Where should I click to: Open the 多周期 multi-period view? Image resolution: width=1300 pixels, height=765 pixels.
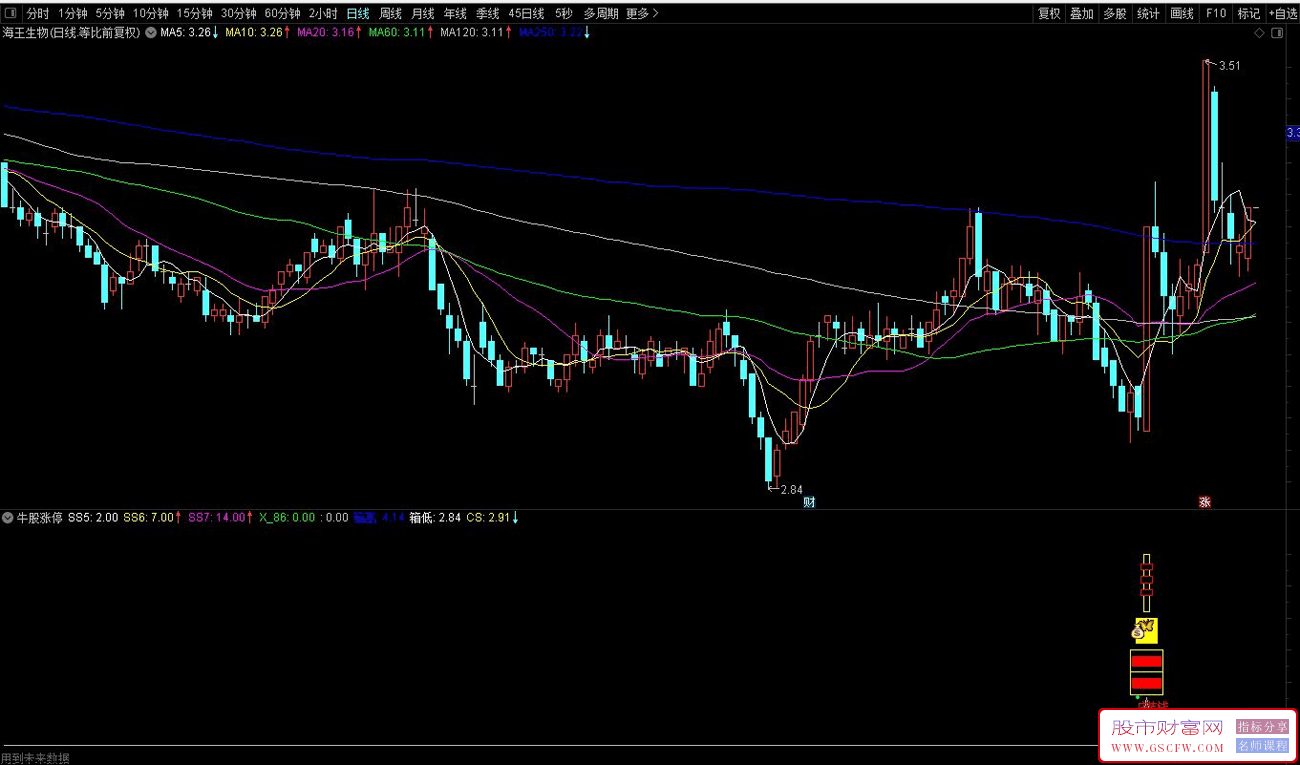coord(601,14)
